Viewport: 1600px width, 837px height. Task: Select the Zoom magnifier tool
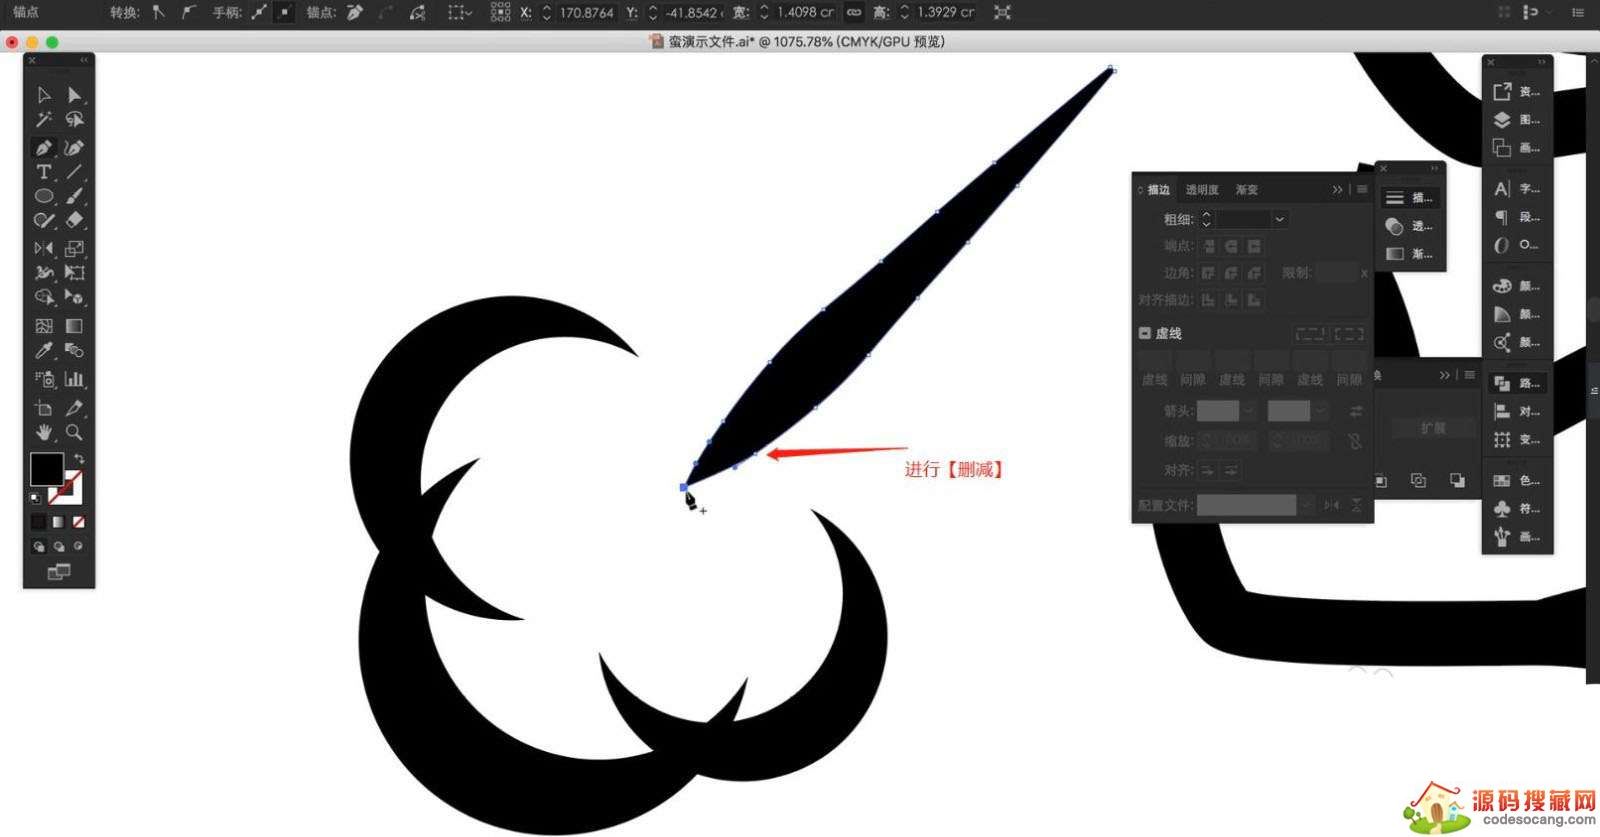point(74,432)
